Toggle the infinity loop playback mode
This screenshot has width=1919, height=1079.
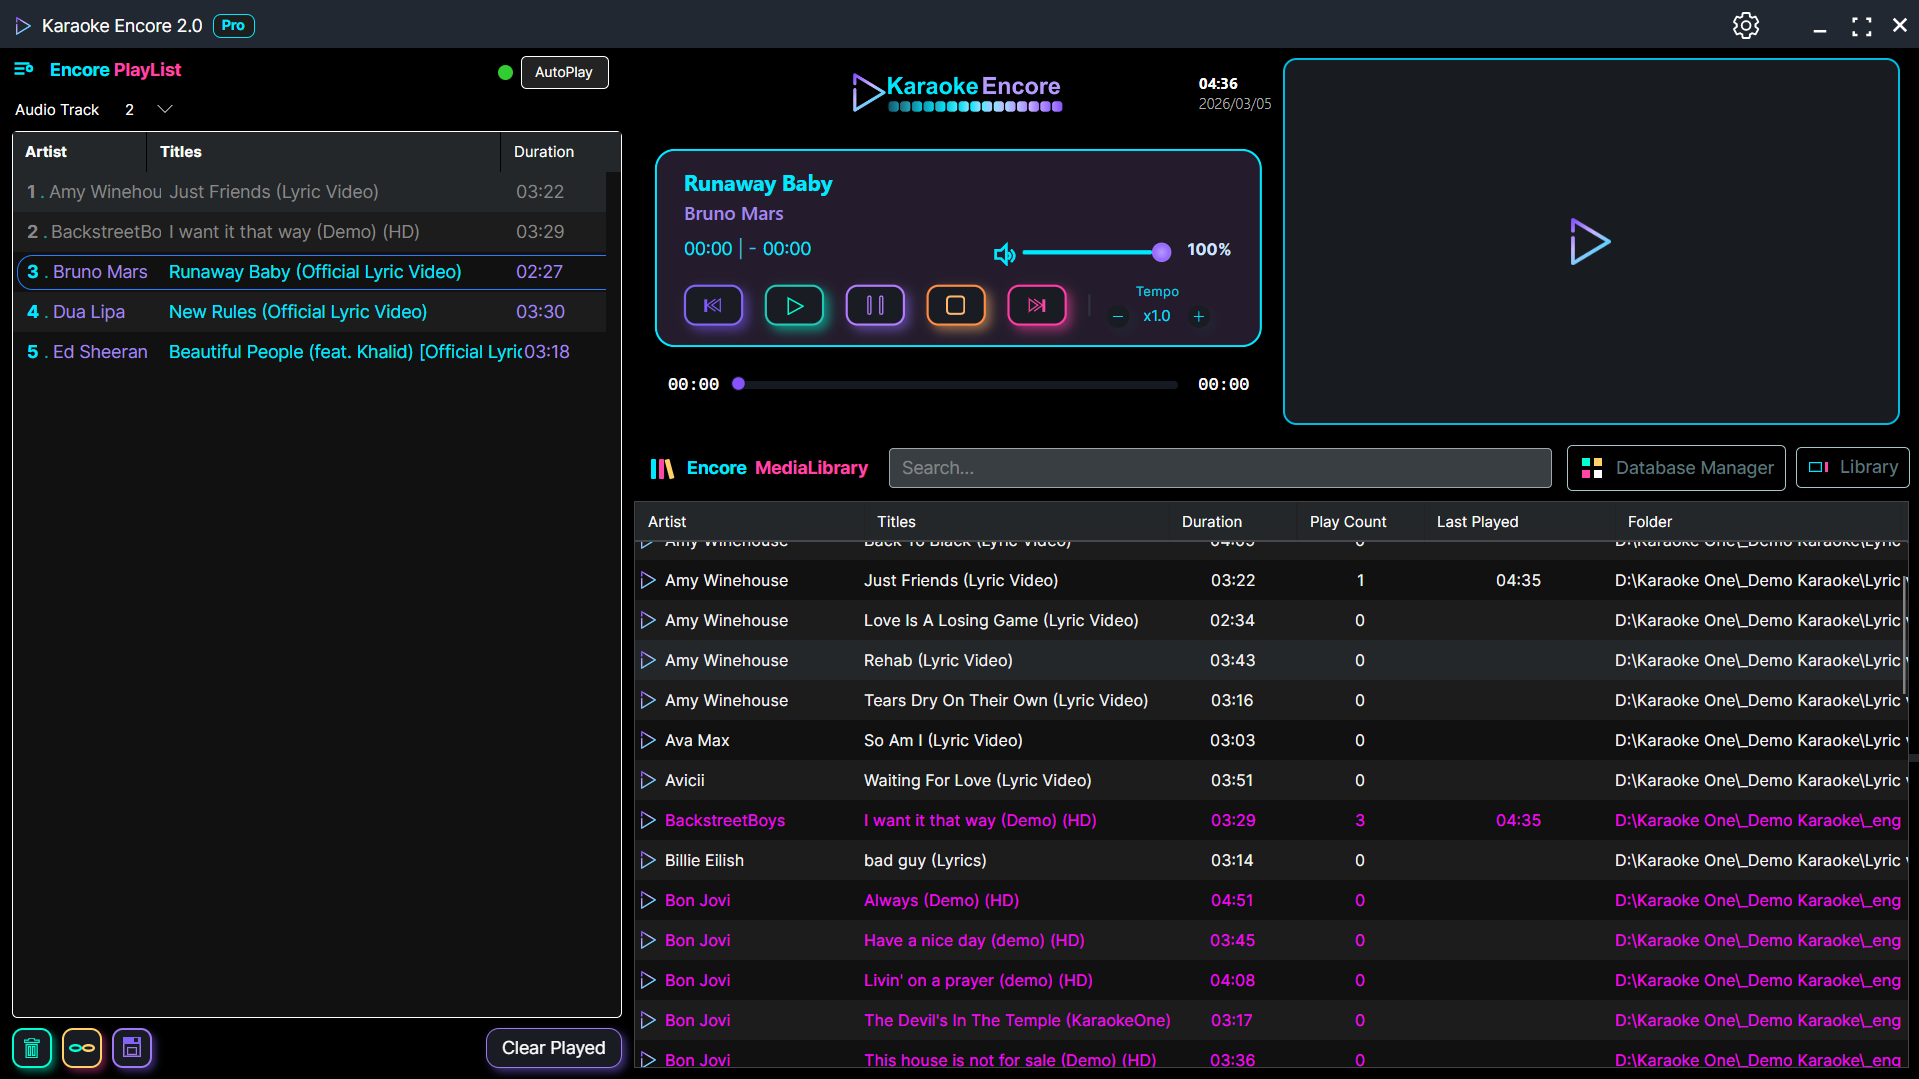(81, 1047)
